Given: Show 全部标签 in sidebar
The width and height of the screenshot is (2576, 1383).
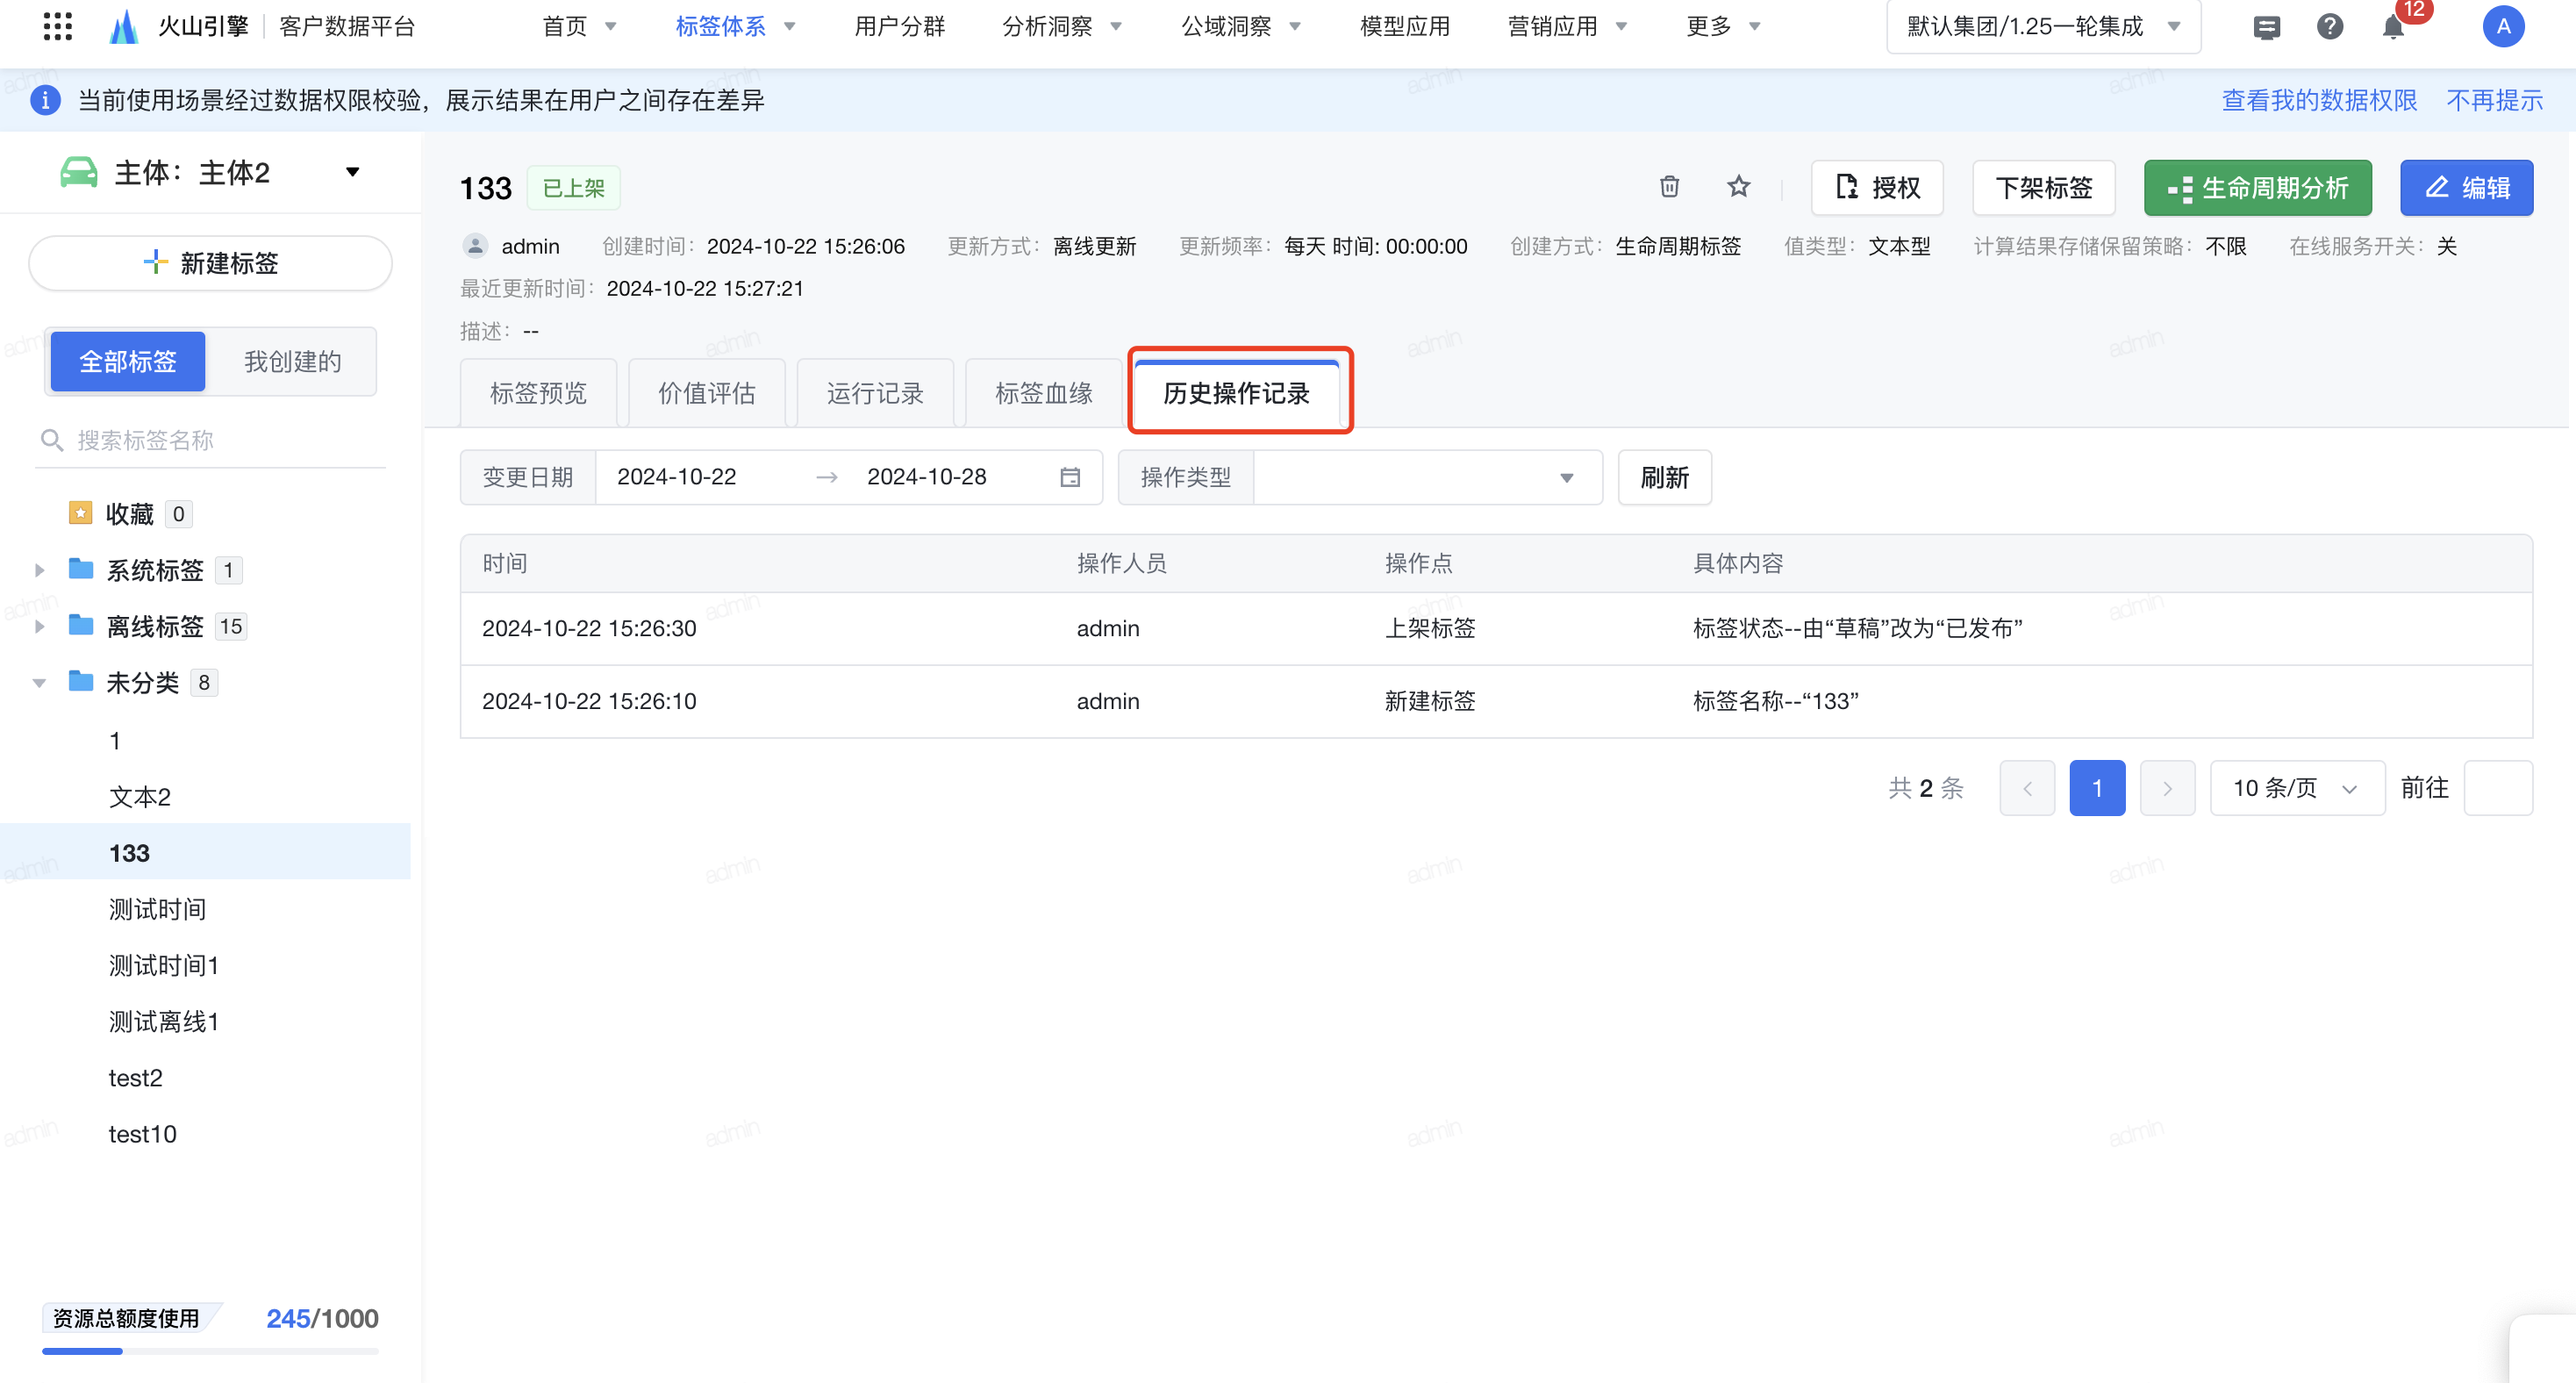Looking at the screenshot, I should (128, 361).
